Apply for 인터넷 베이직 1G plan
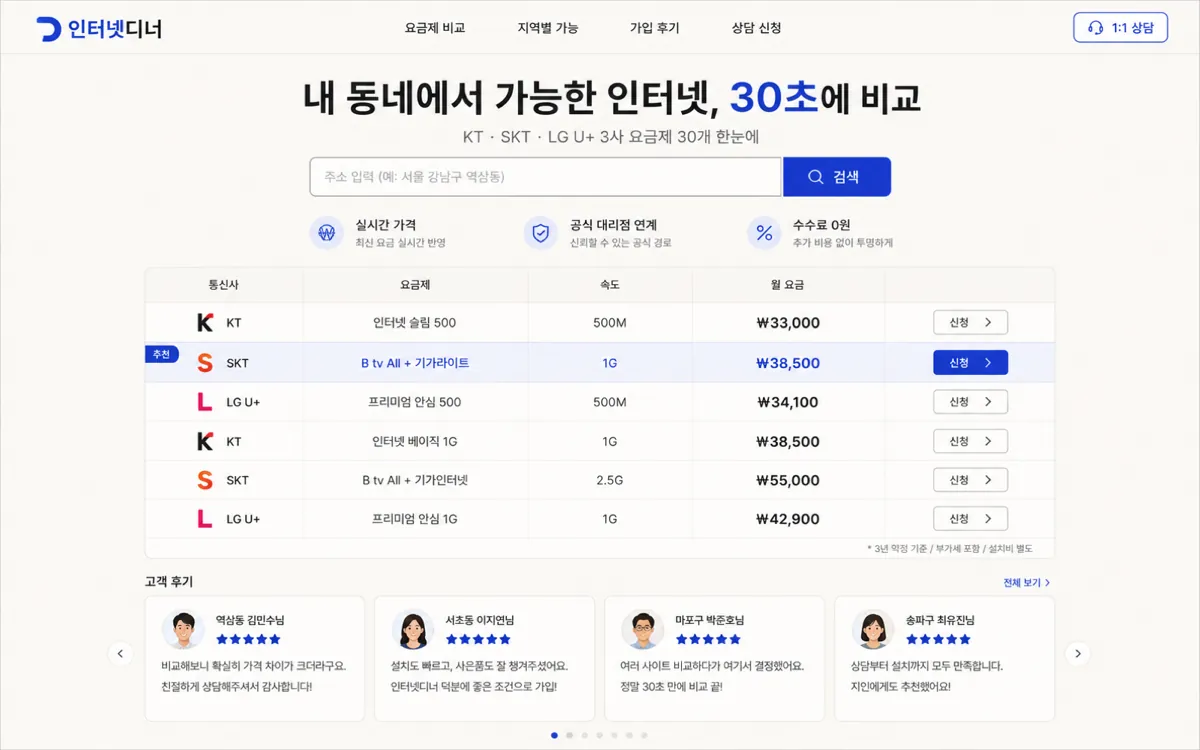 coord(970,441)
